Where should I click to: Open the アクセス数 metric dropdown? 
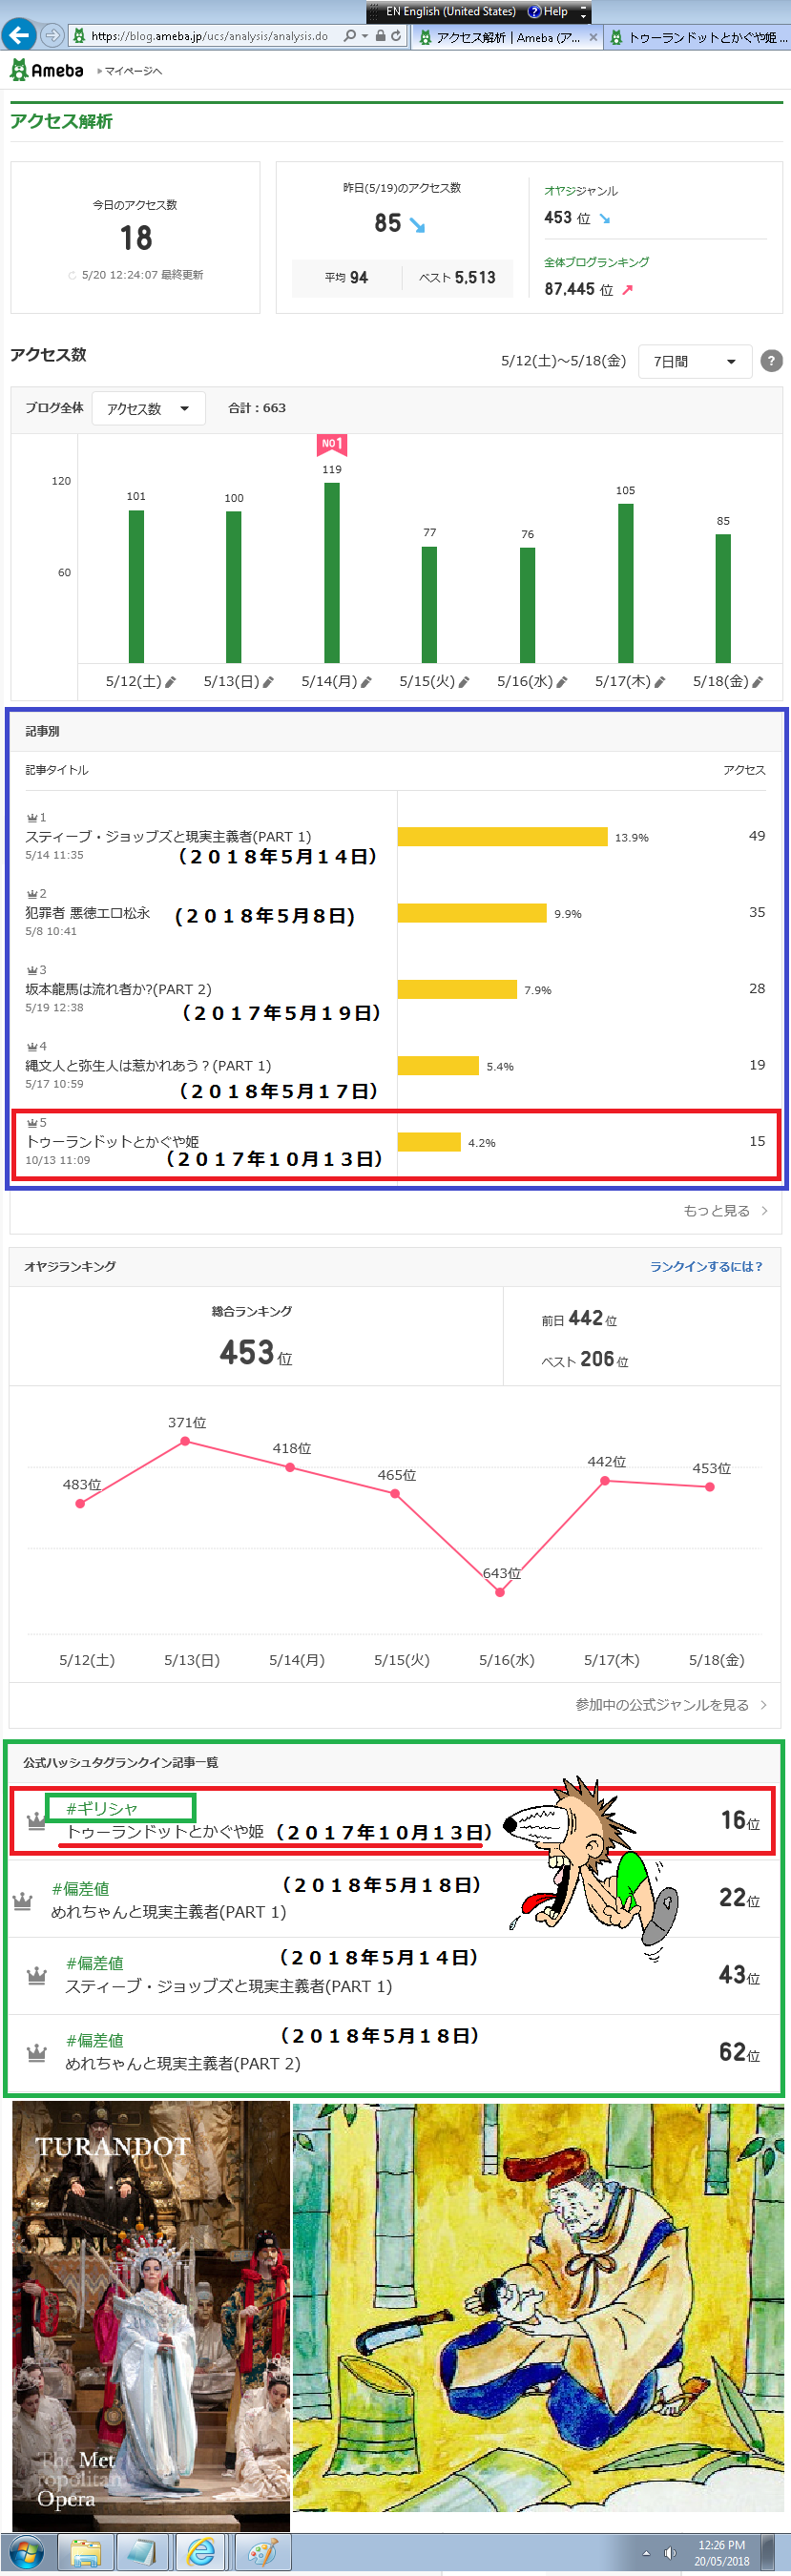[148, 408]
